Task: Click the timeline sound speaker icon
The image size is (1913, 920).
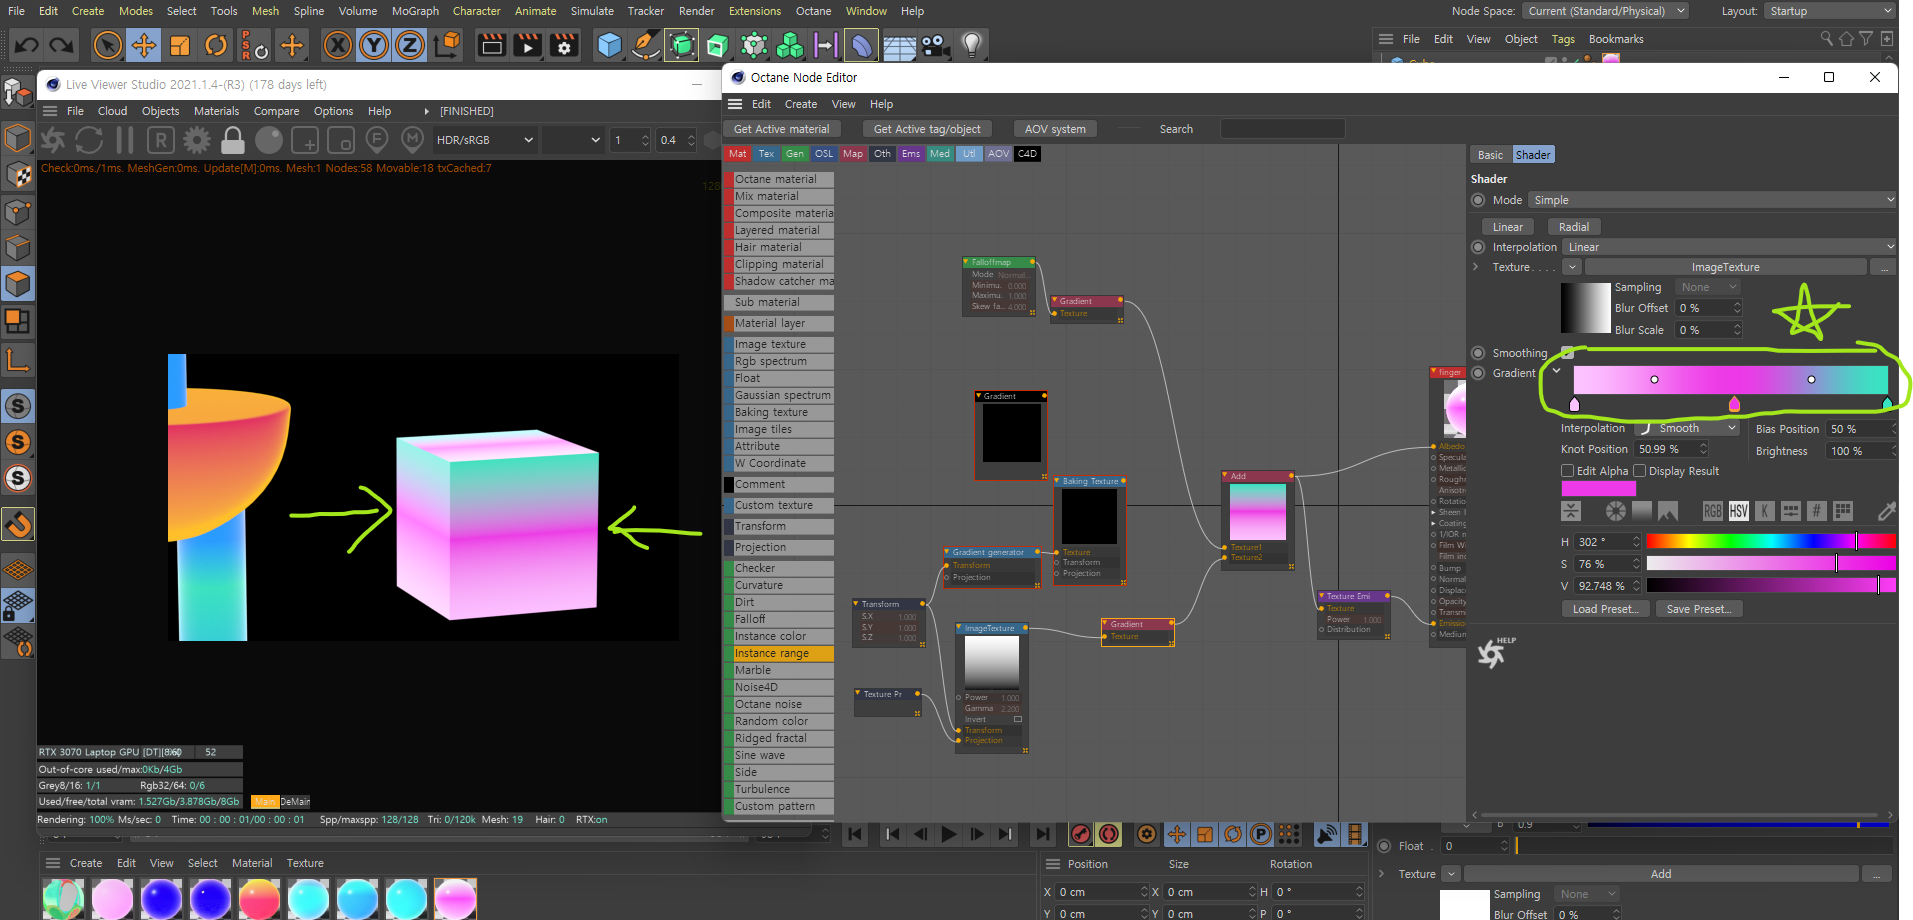Action: pos(1327,834)
